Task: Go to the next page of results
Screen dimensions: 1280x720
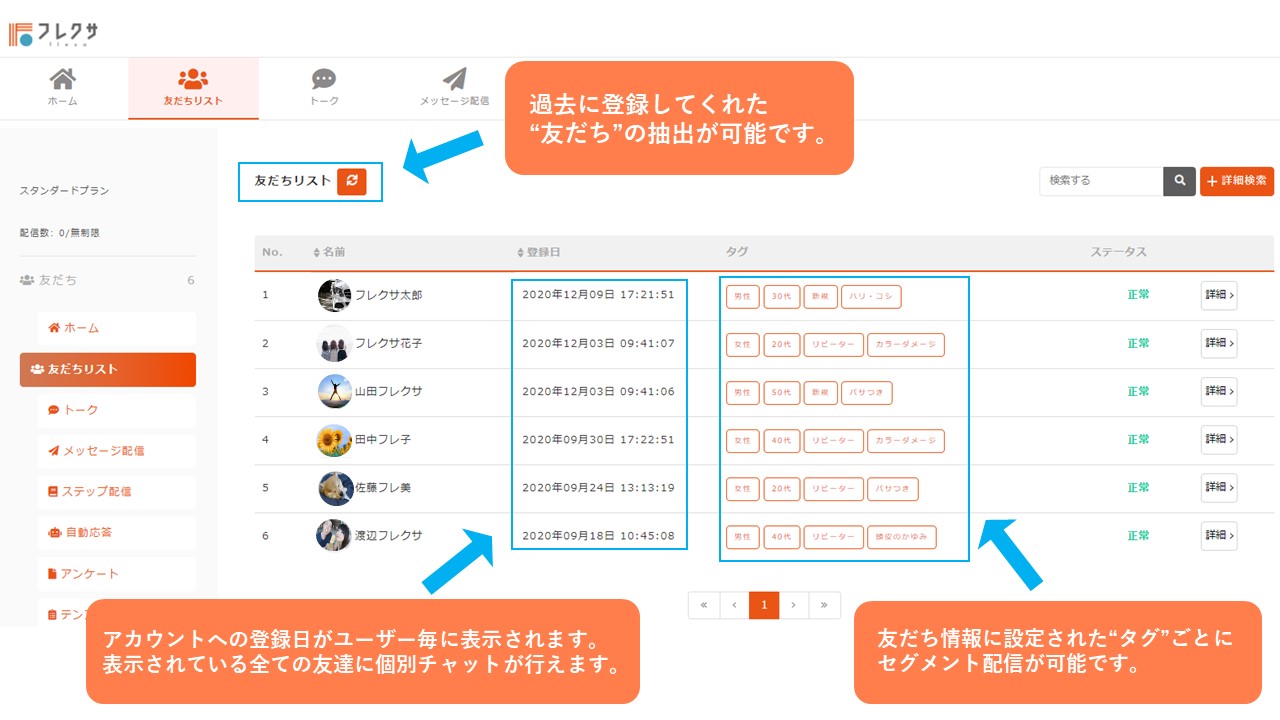Action: [794, 605]
